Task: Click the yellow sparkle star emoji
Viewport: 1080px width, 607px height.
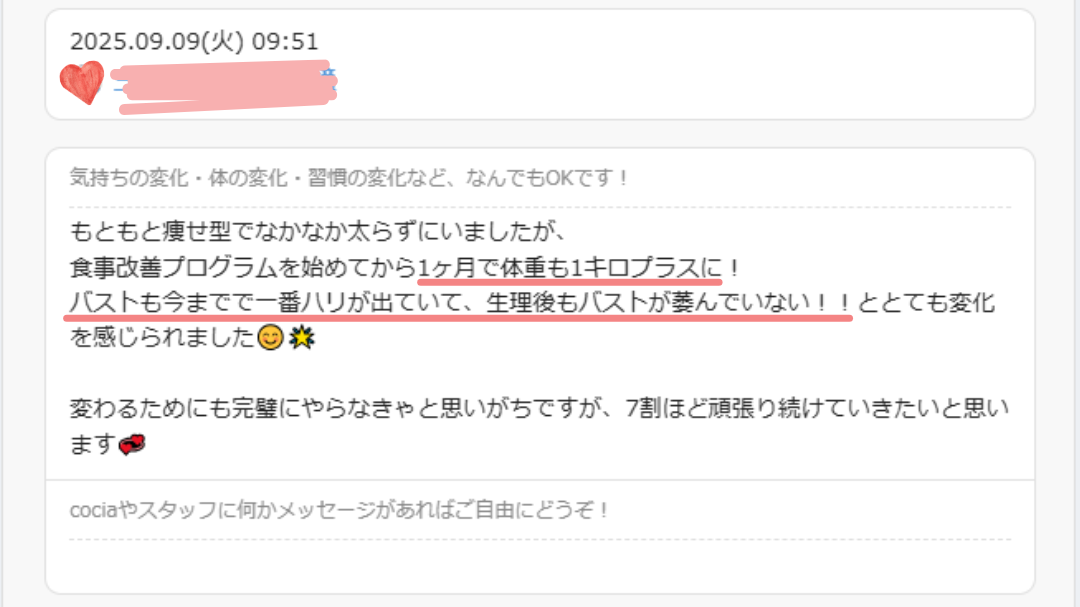Action: tap(302, 338)
